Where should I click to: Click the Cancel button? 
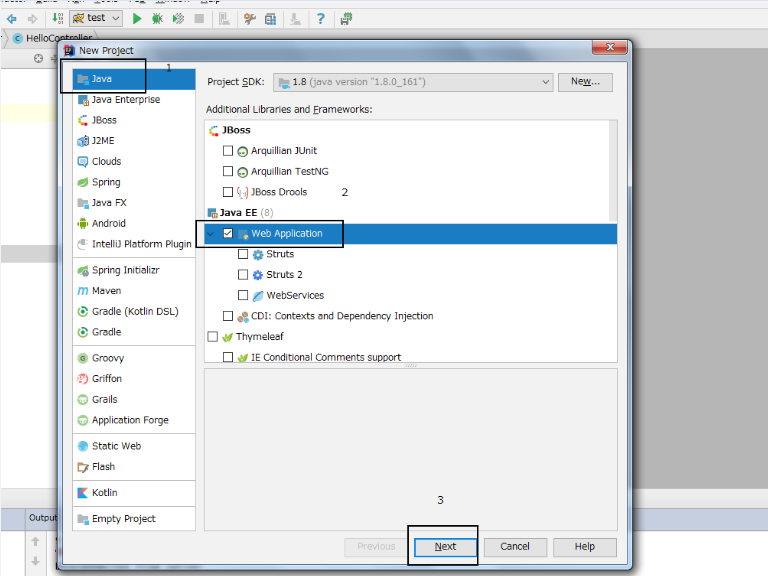515,547
